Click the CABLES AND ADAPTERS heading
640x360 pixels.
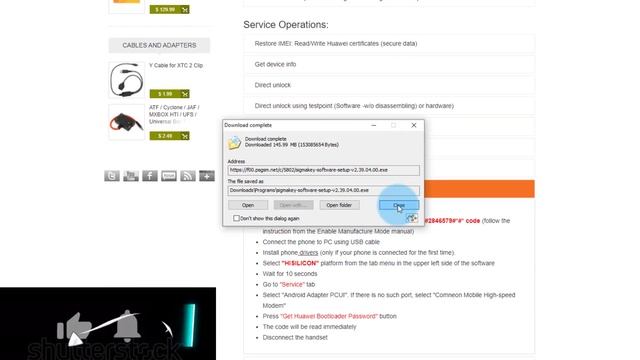tap(159, 45)
